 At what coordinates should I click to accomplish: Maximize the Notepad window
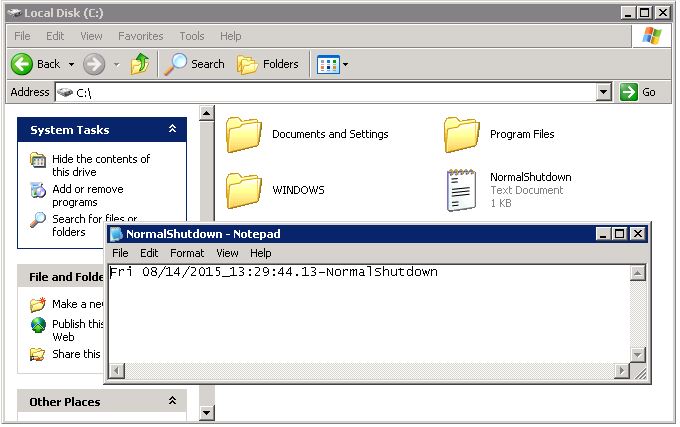(619, 234)
